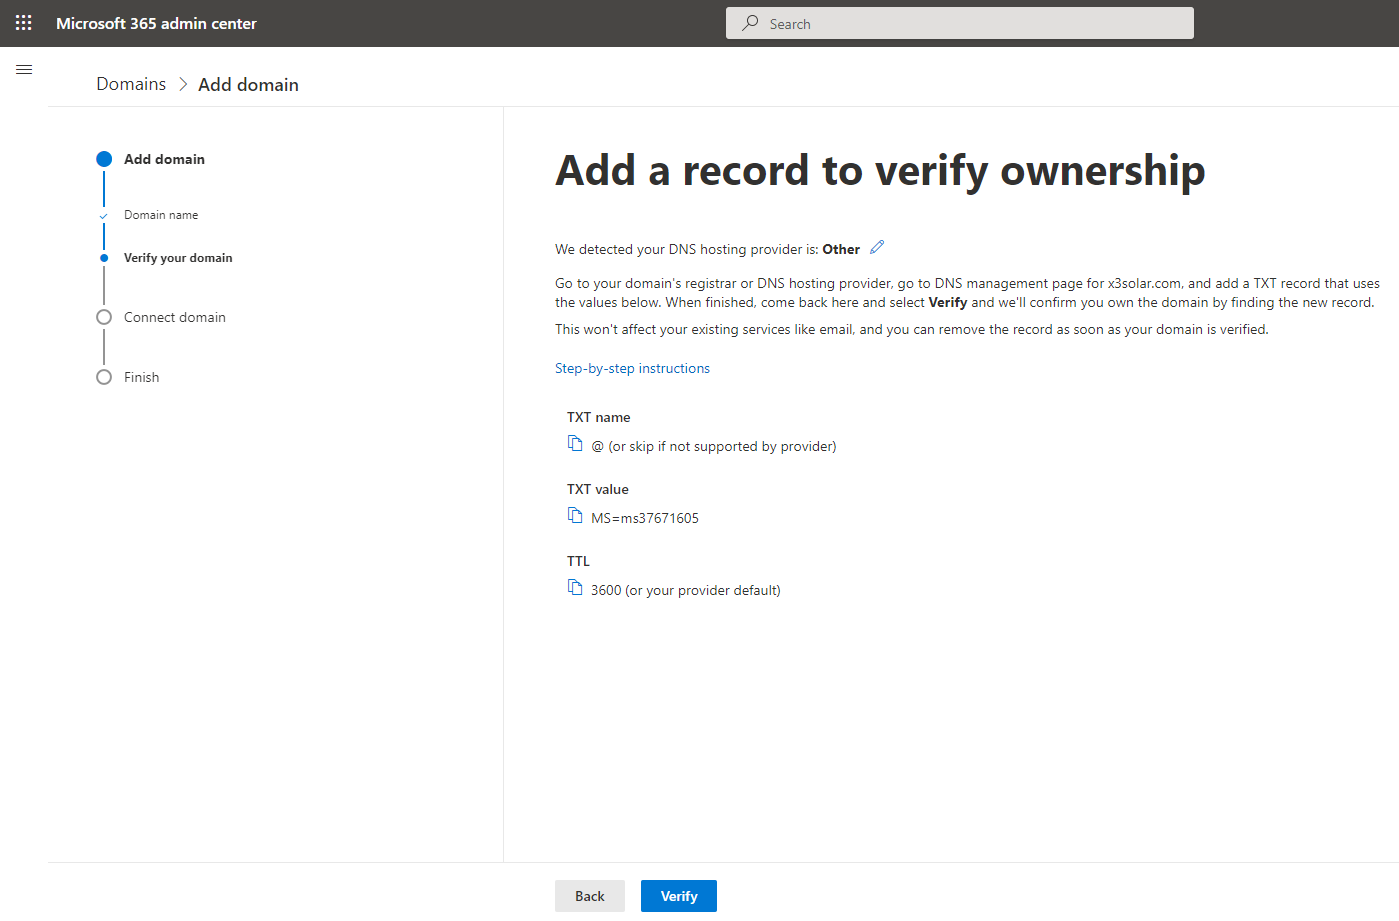
Task: Click the Add domain step circle
Action: [x=104, y=159]
